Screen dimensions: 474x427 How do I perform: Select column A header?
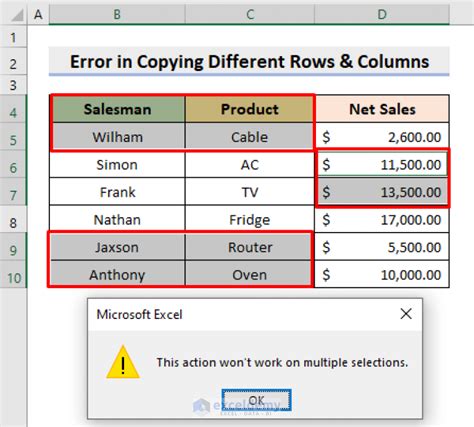click(x=38, y=15)
